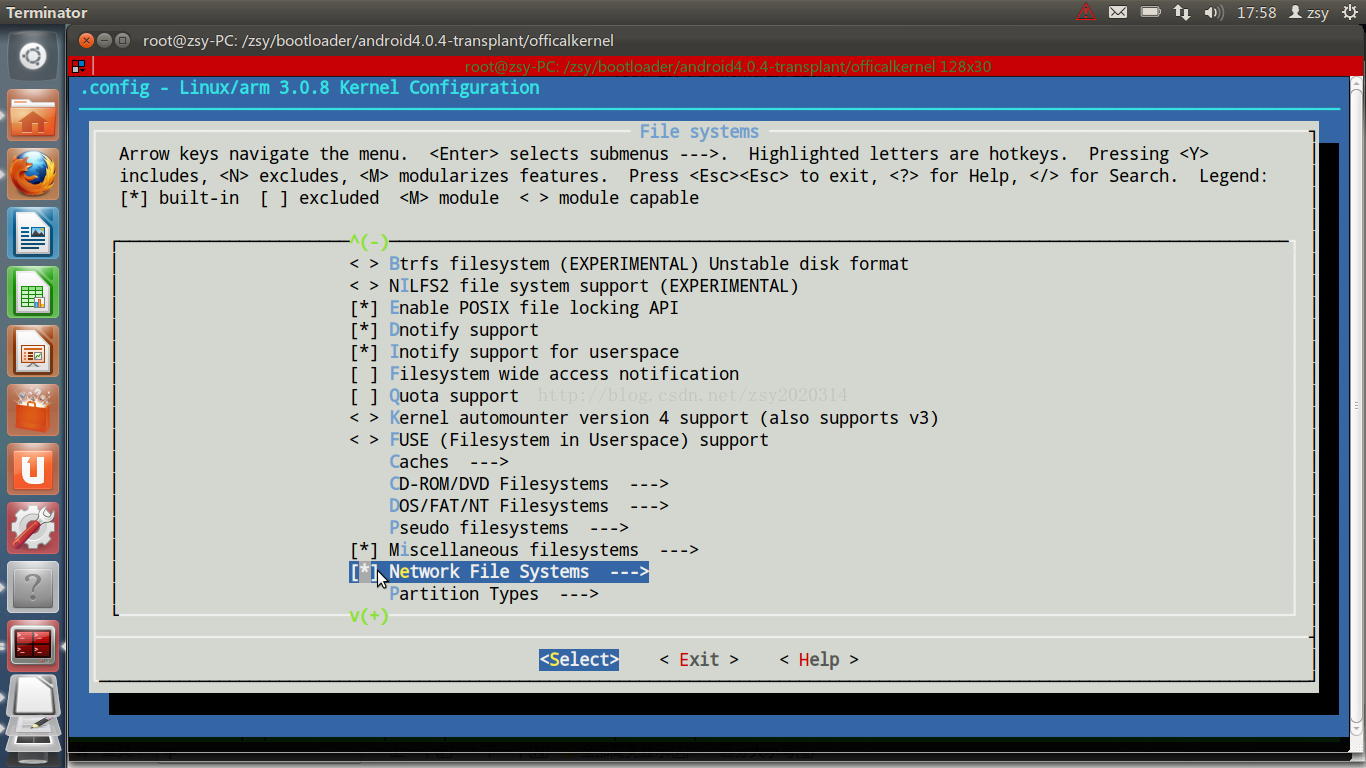Click the 'File systems' menu title
The image size is (1366, 768).
coord(699,132)
